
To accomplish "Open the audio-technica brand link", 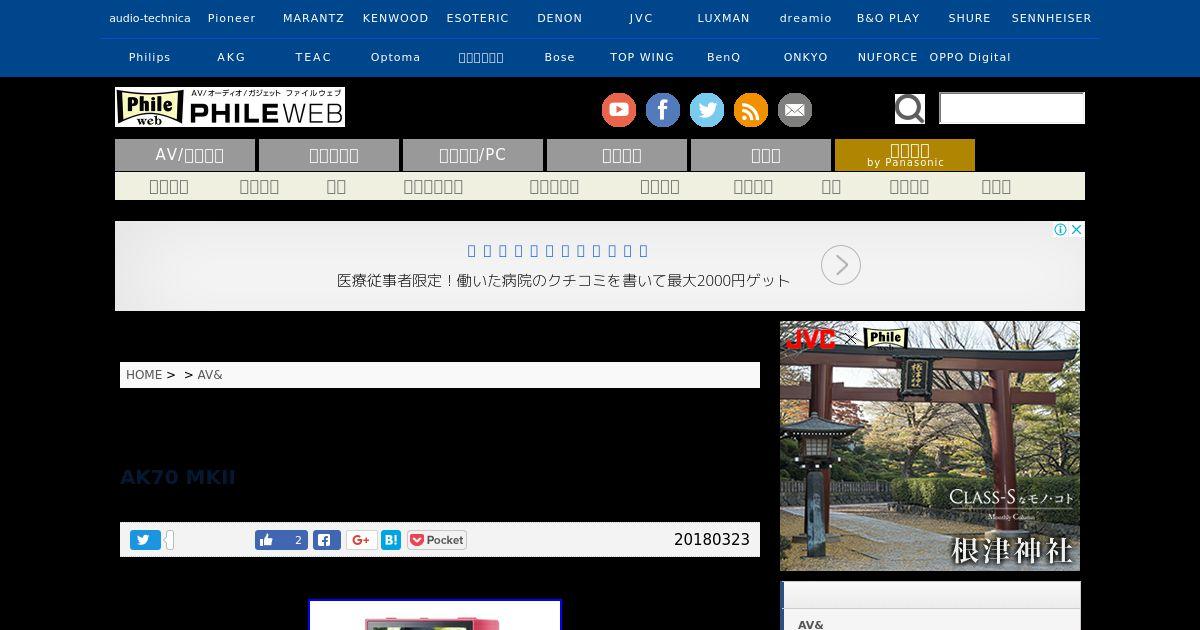I will 150,18.
